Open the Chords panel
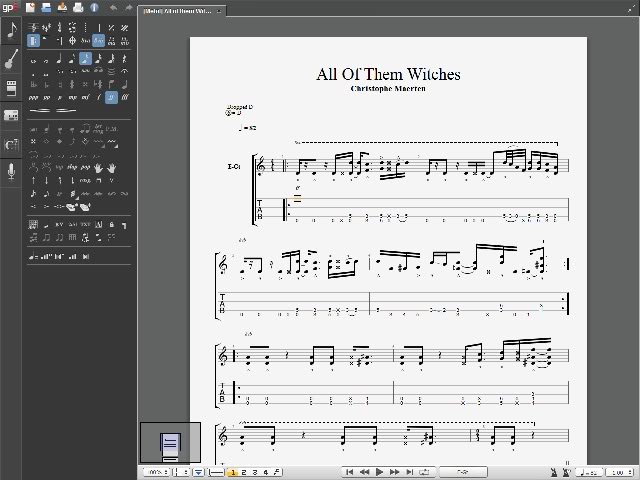Viewport: 640px width, 480px height. 11,144
